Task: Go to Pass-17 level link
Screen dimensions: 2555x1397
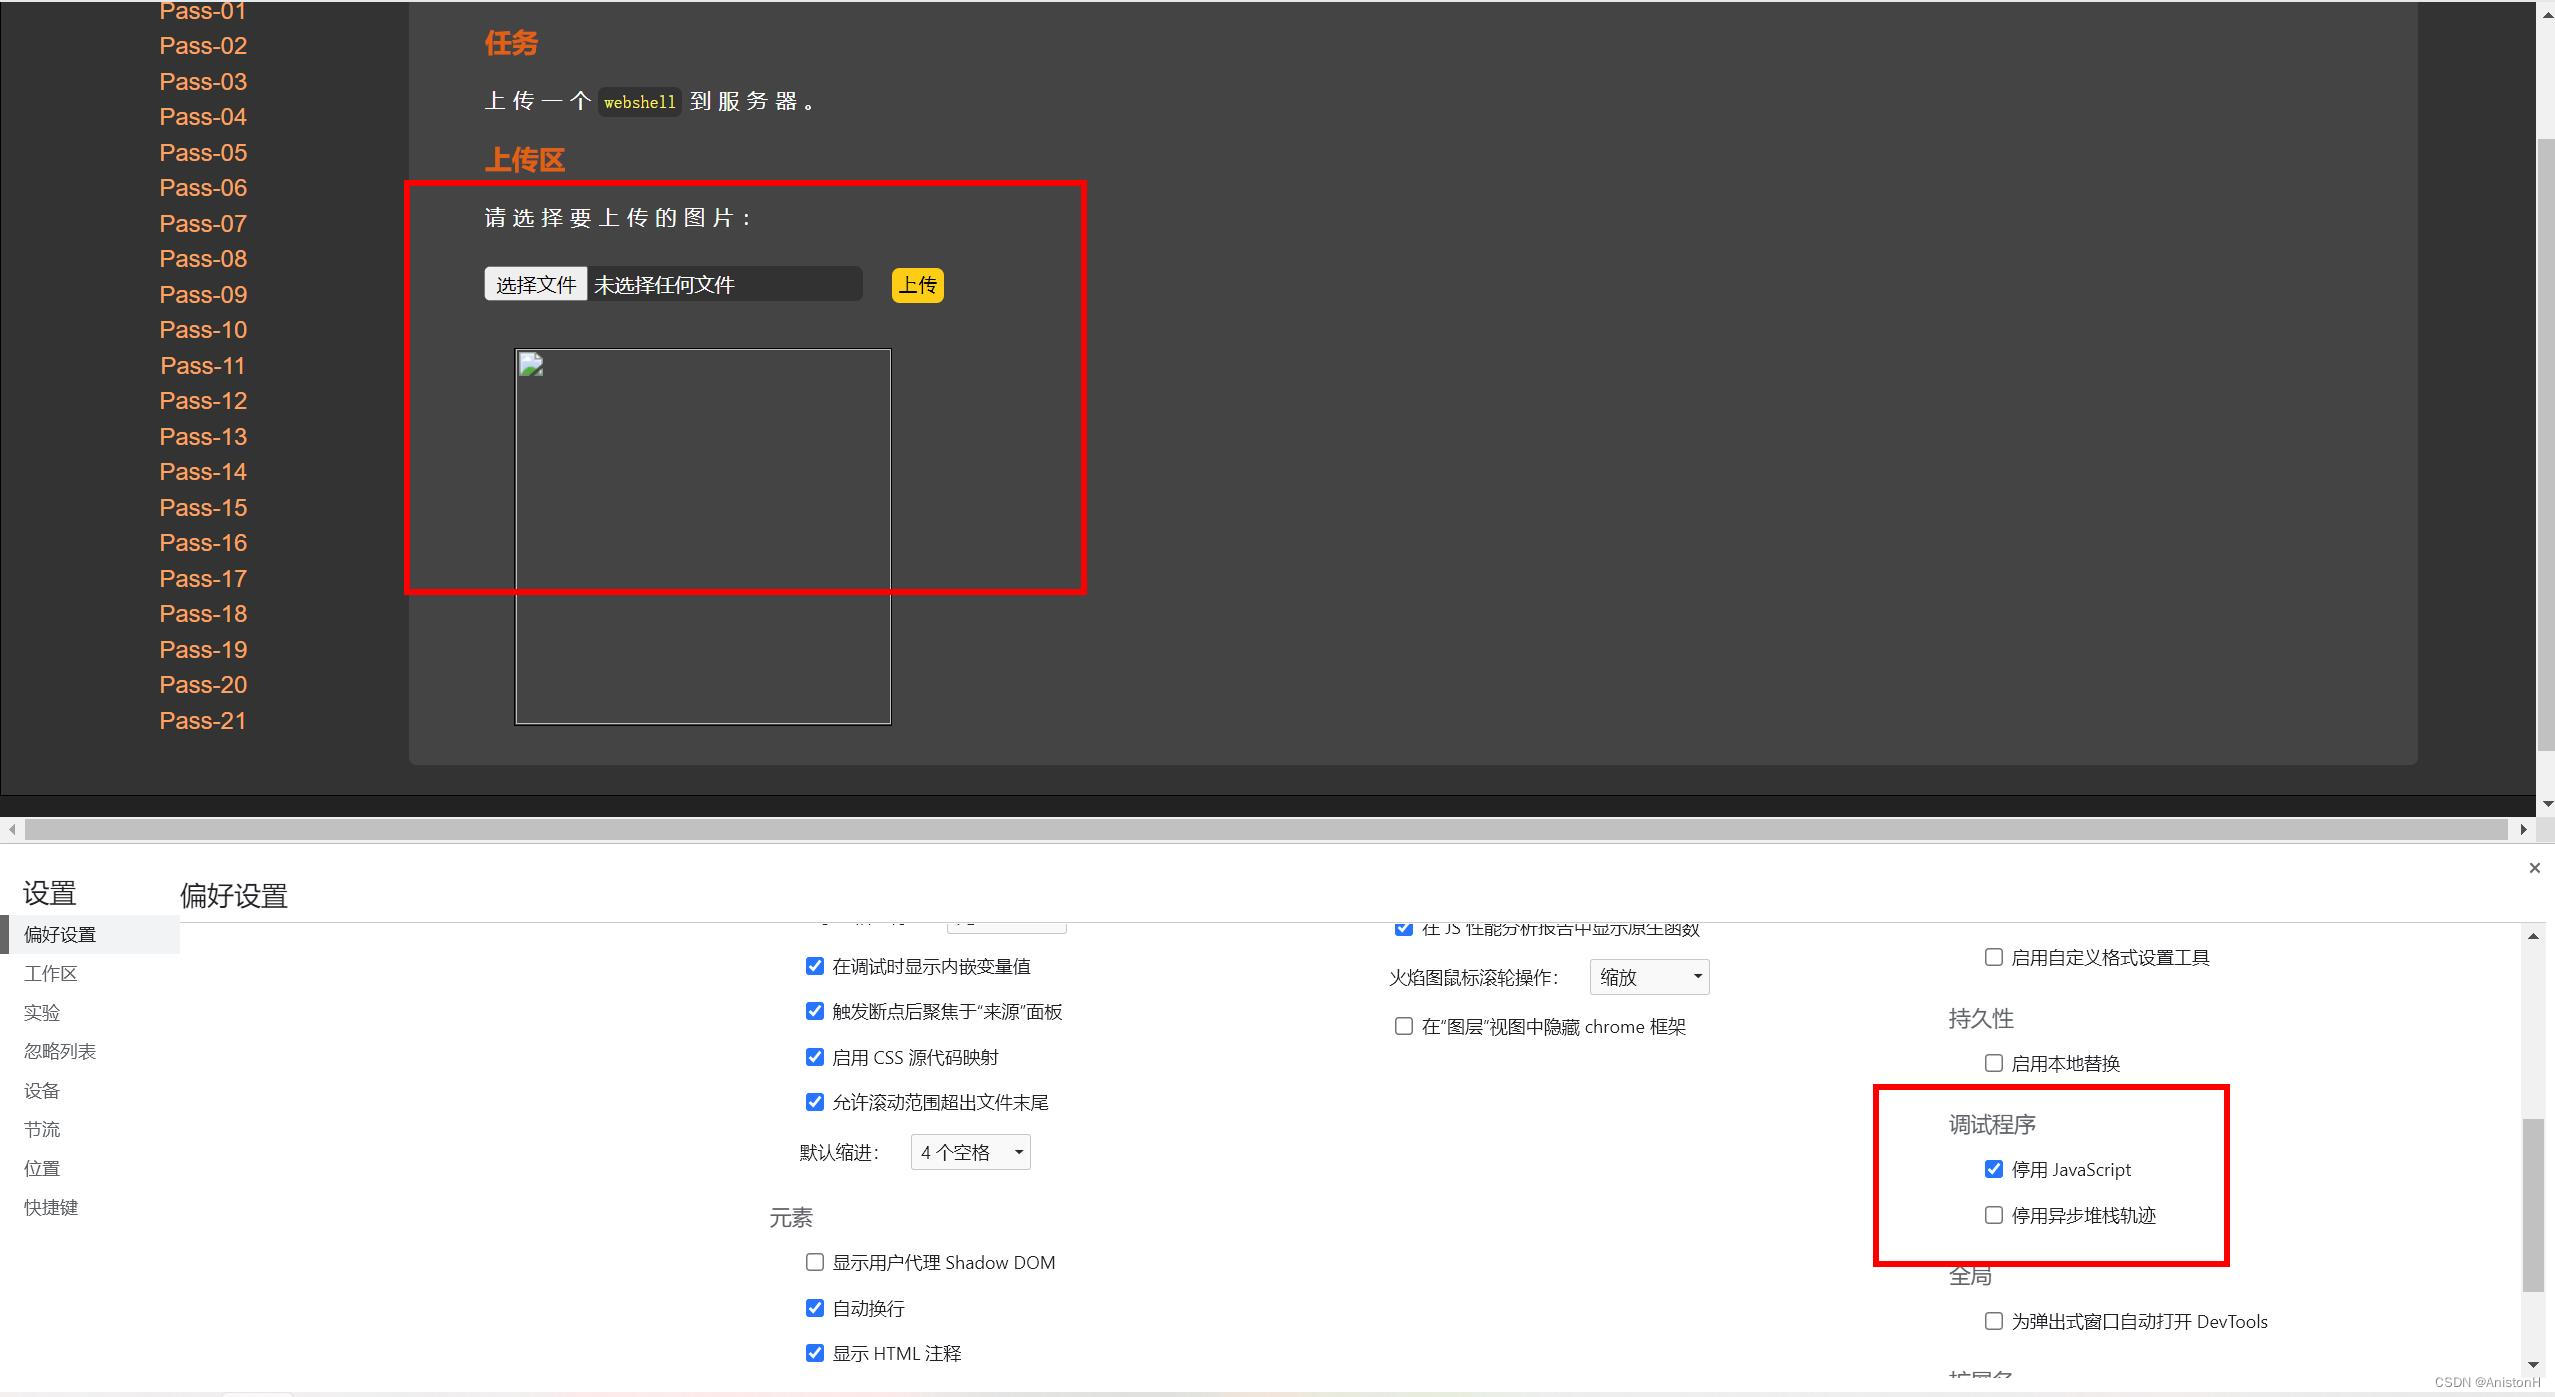Action: [203, 578]
